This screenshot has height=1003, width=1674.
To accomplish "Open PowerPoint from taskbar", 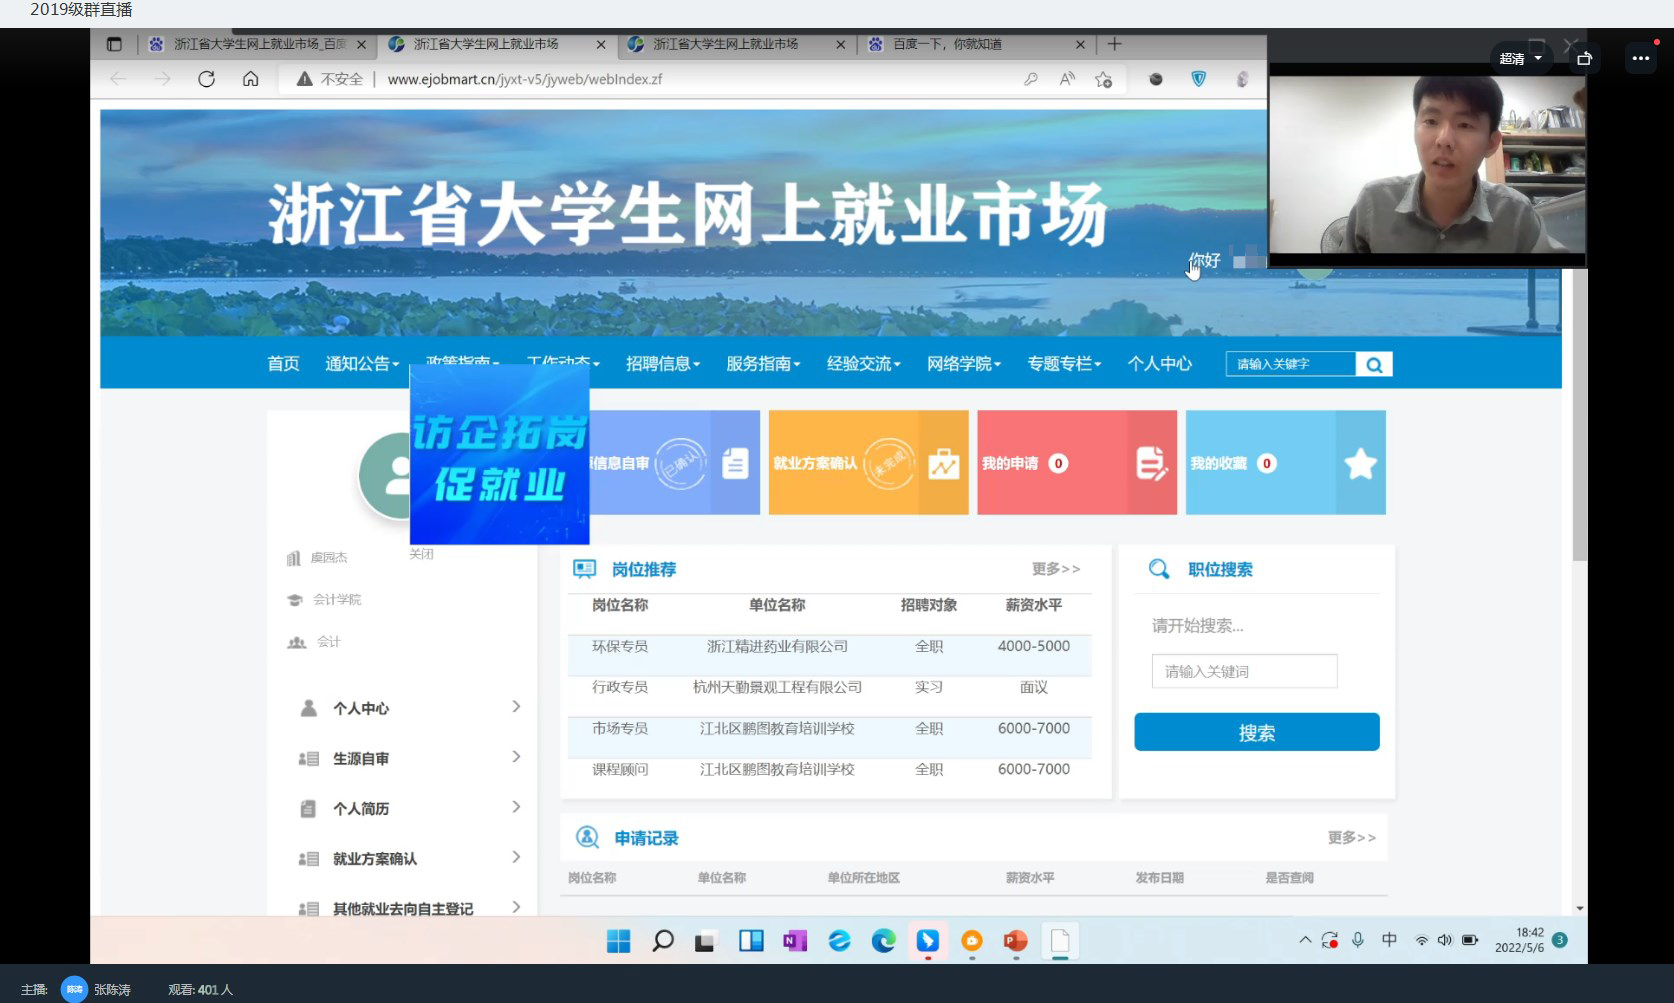I will pyautogui.click(x=1016, y=941).
